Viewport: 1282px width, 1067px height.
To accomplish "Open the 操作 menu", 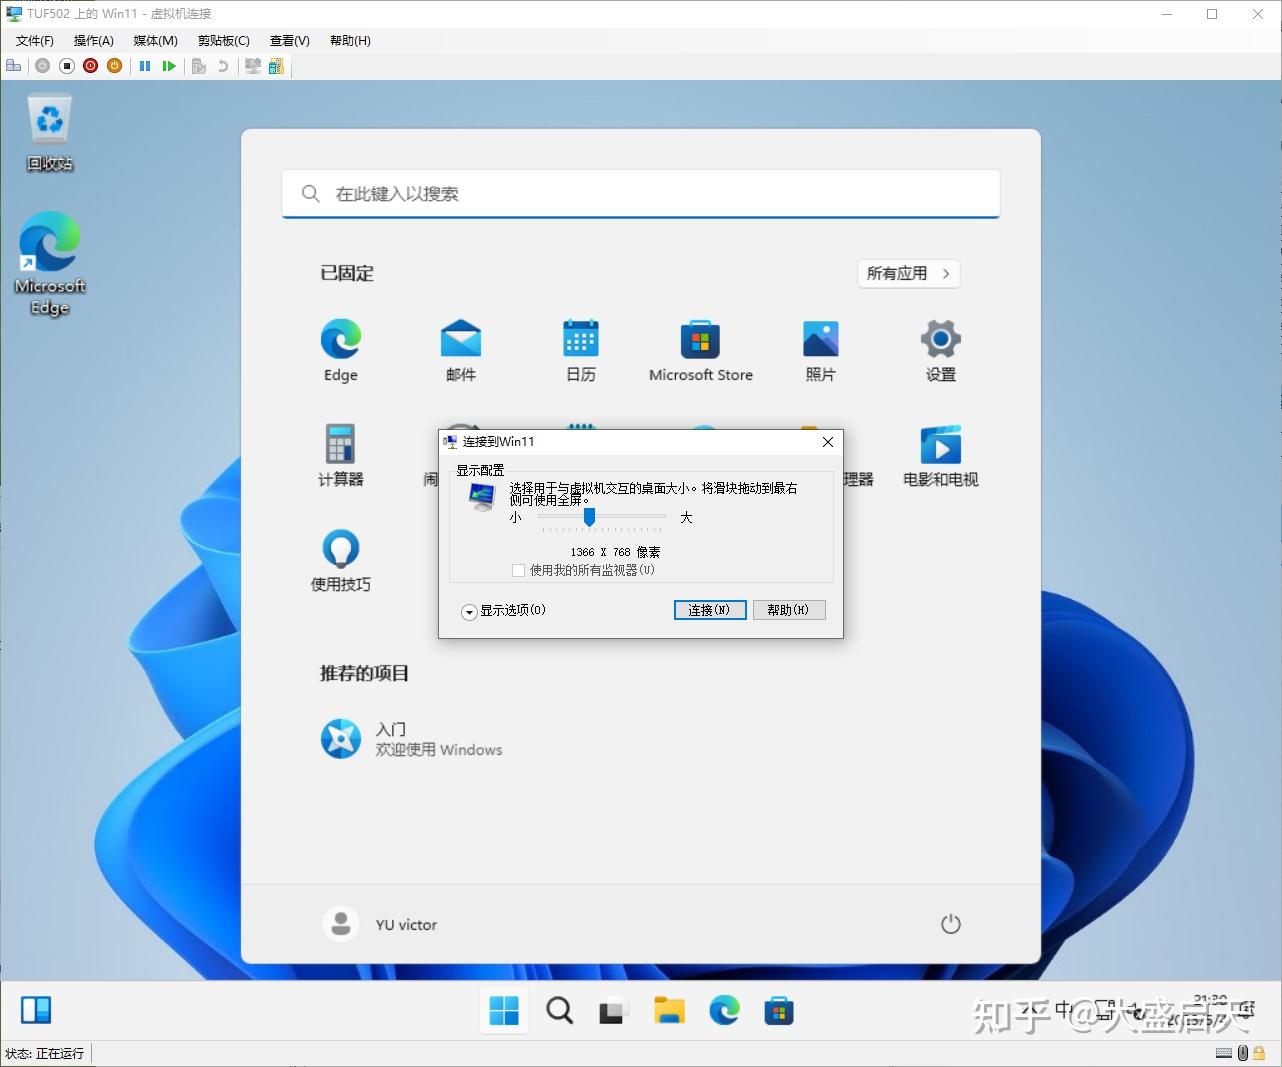I will click(x=92, y=40).
